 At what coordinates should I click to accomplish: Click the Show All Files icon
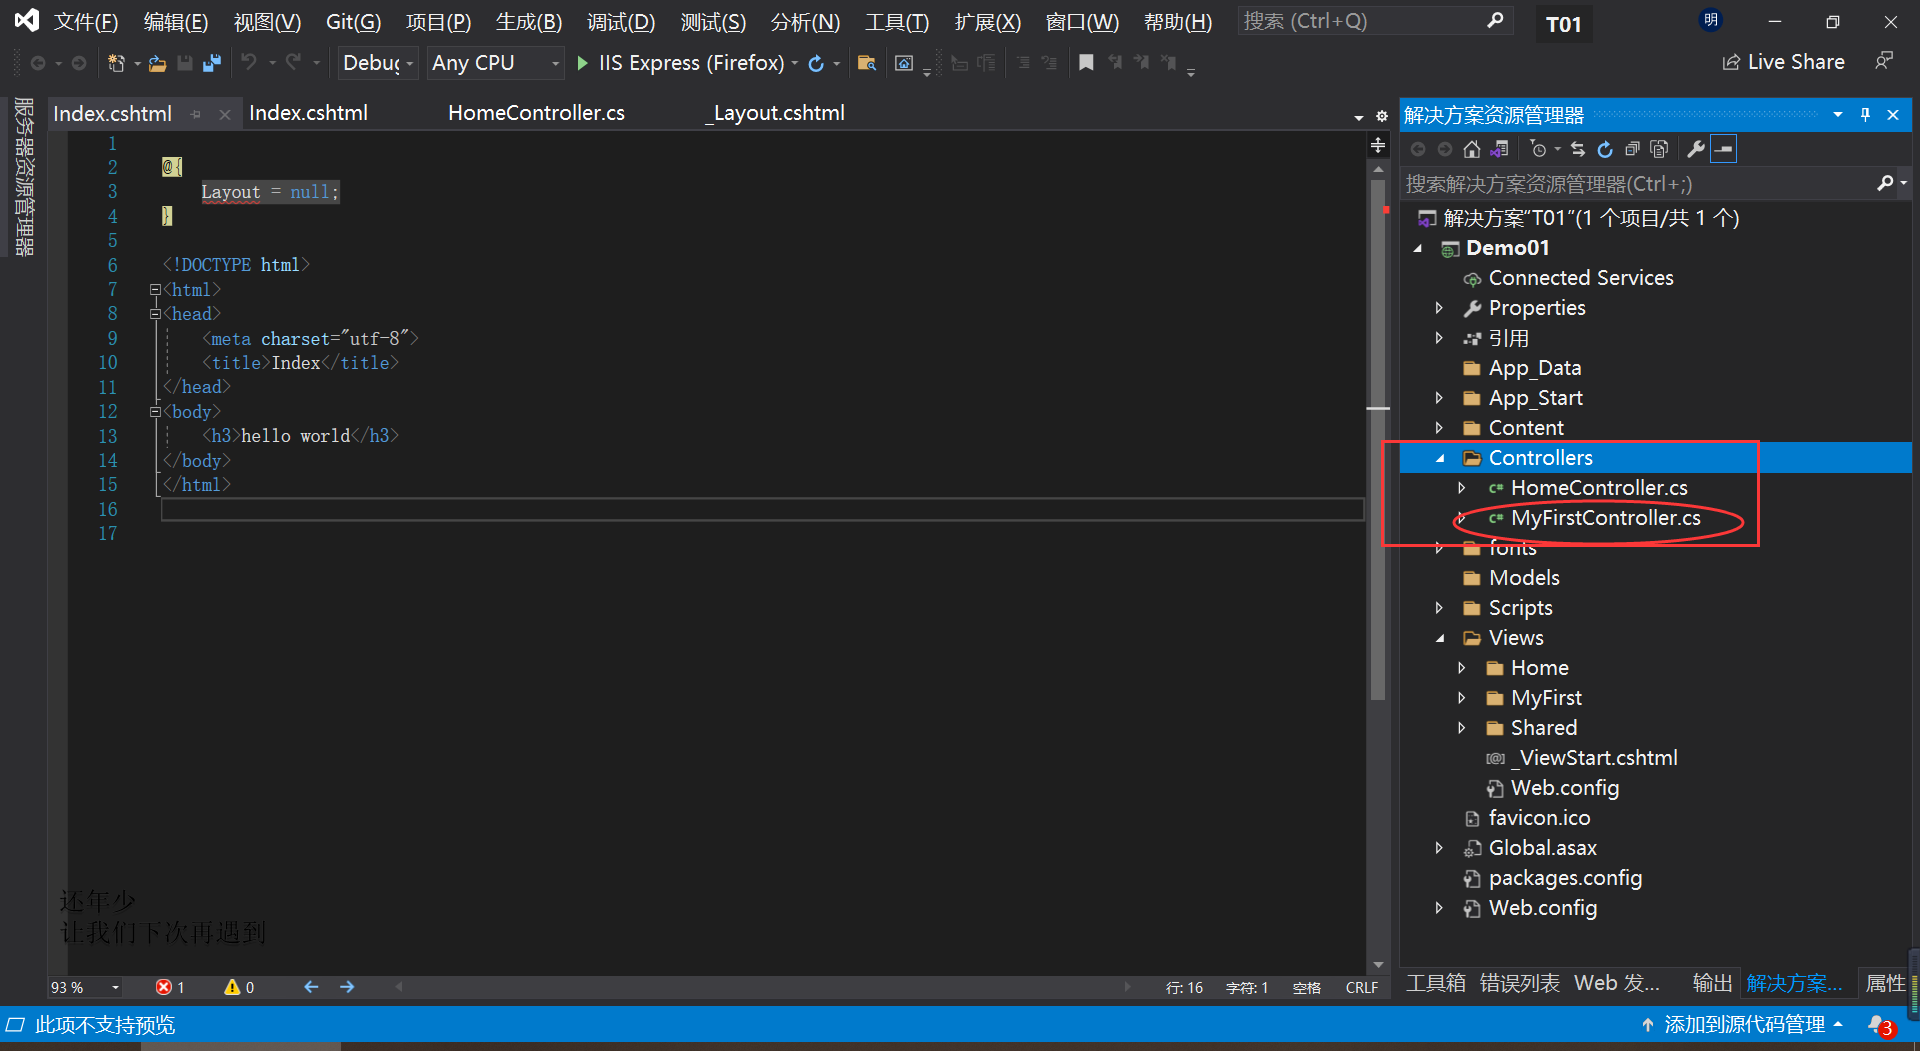pyautogui.click(x=1659, y=149)
